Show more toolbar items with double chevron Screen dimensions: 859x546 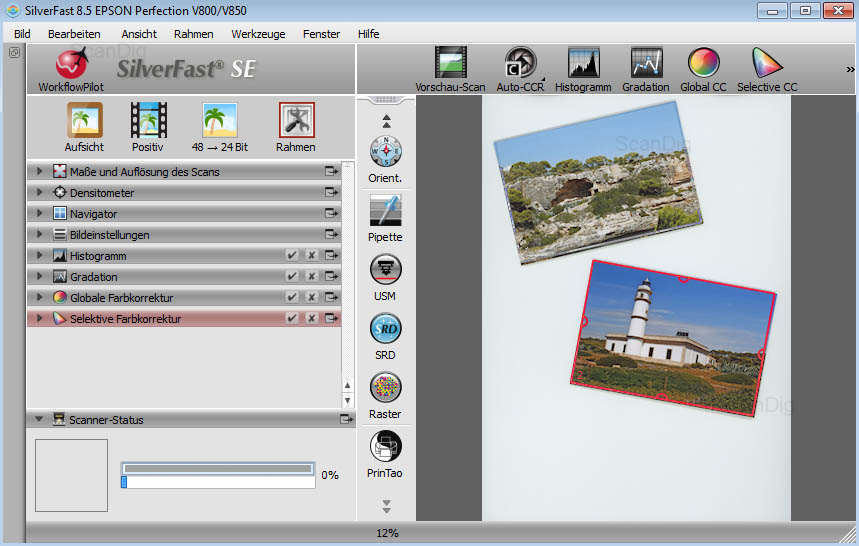click(850, 69)
